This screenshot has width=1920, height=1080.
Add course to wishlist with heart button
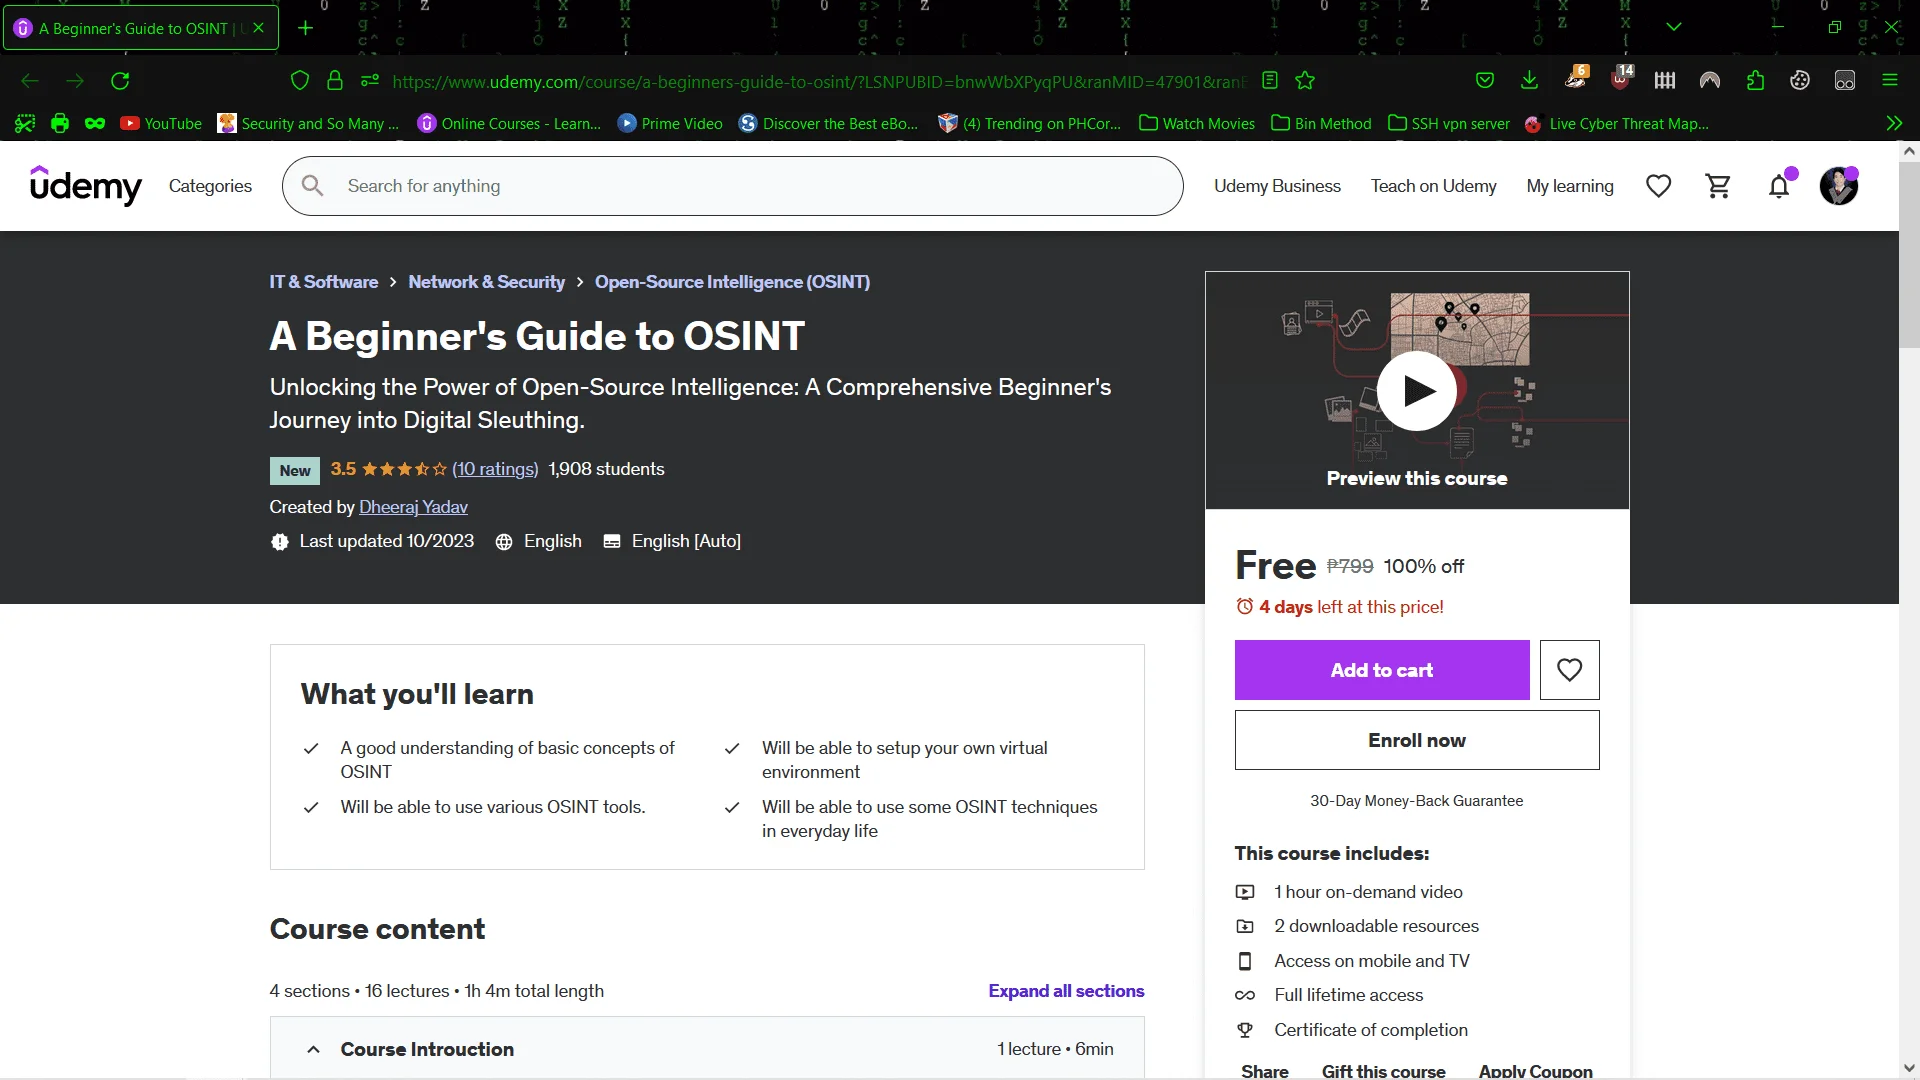point(1569,670)
